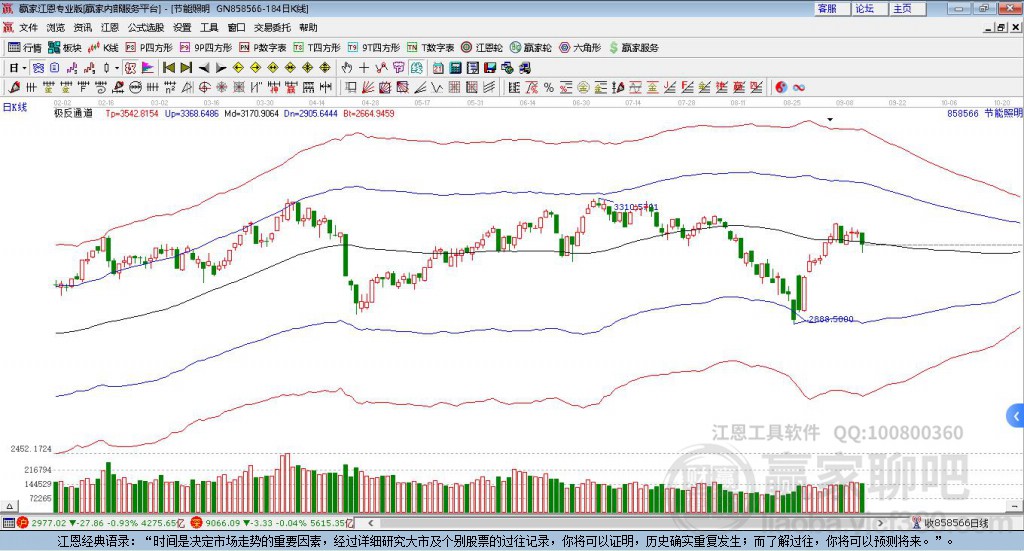The height and width of the screenshot is (551, 1024).
Task: Select the spiral drawing tool
Action: pos(101,87)
